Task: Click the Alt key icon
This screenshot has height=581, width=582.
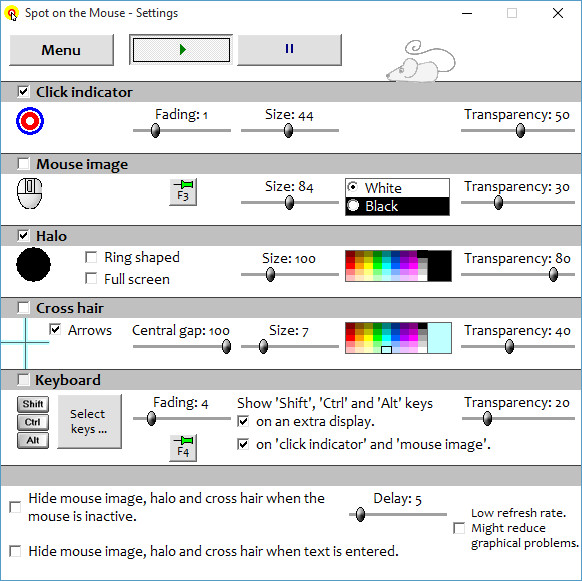Action: [x=33, y=440]
